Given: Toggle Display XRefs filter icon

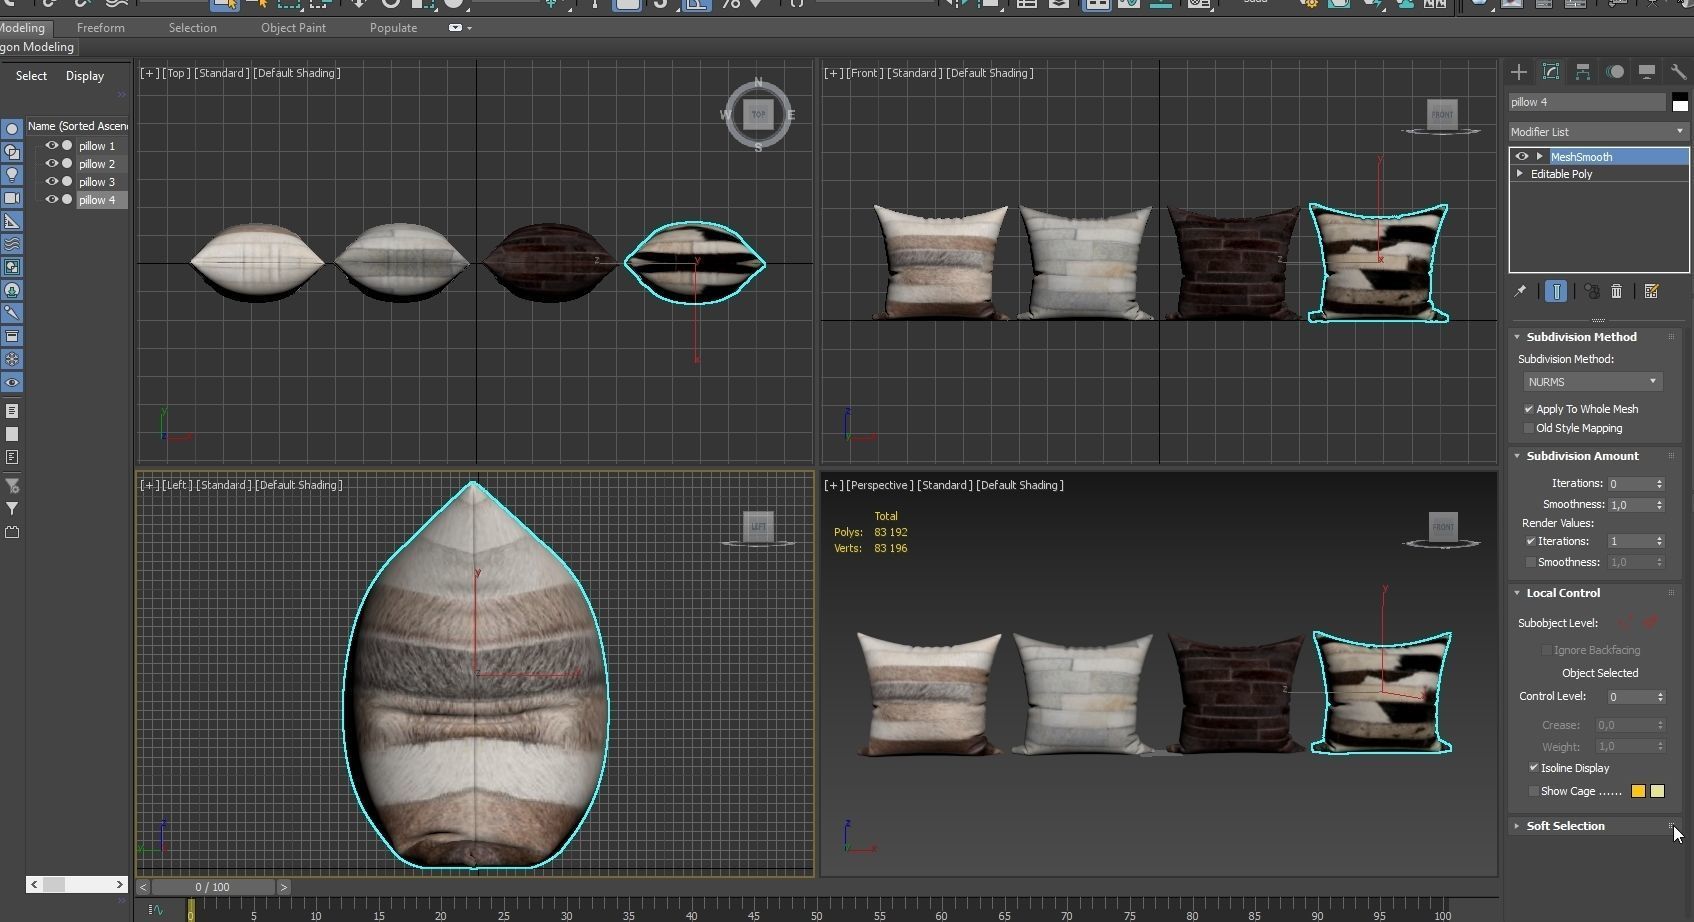Looking at the screenshot, I should pyautogui.click(x=12, y=290).
